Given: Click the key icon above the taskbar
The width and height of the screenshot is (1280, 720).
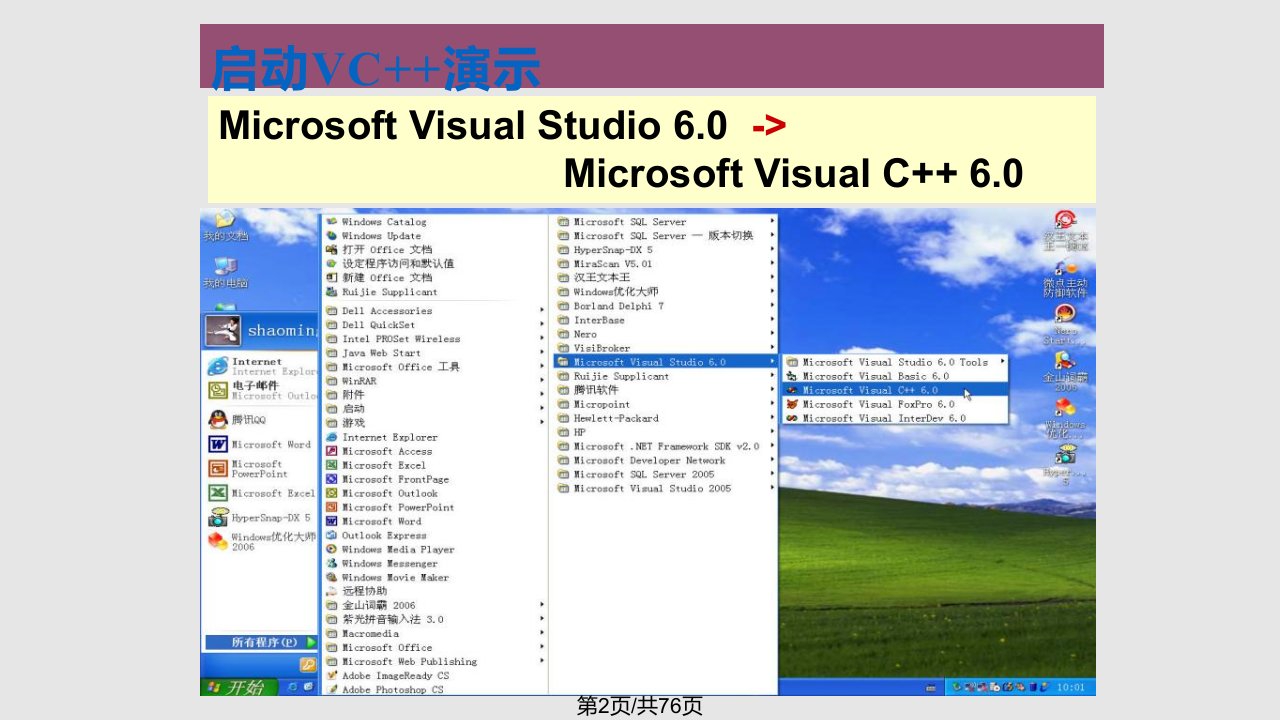Looking at the screenshot, I should [309, 664].
